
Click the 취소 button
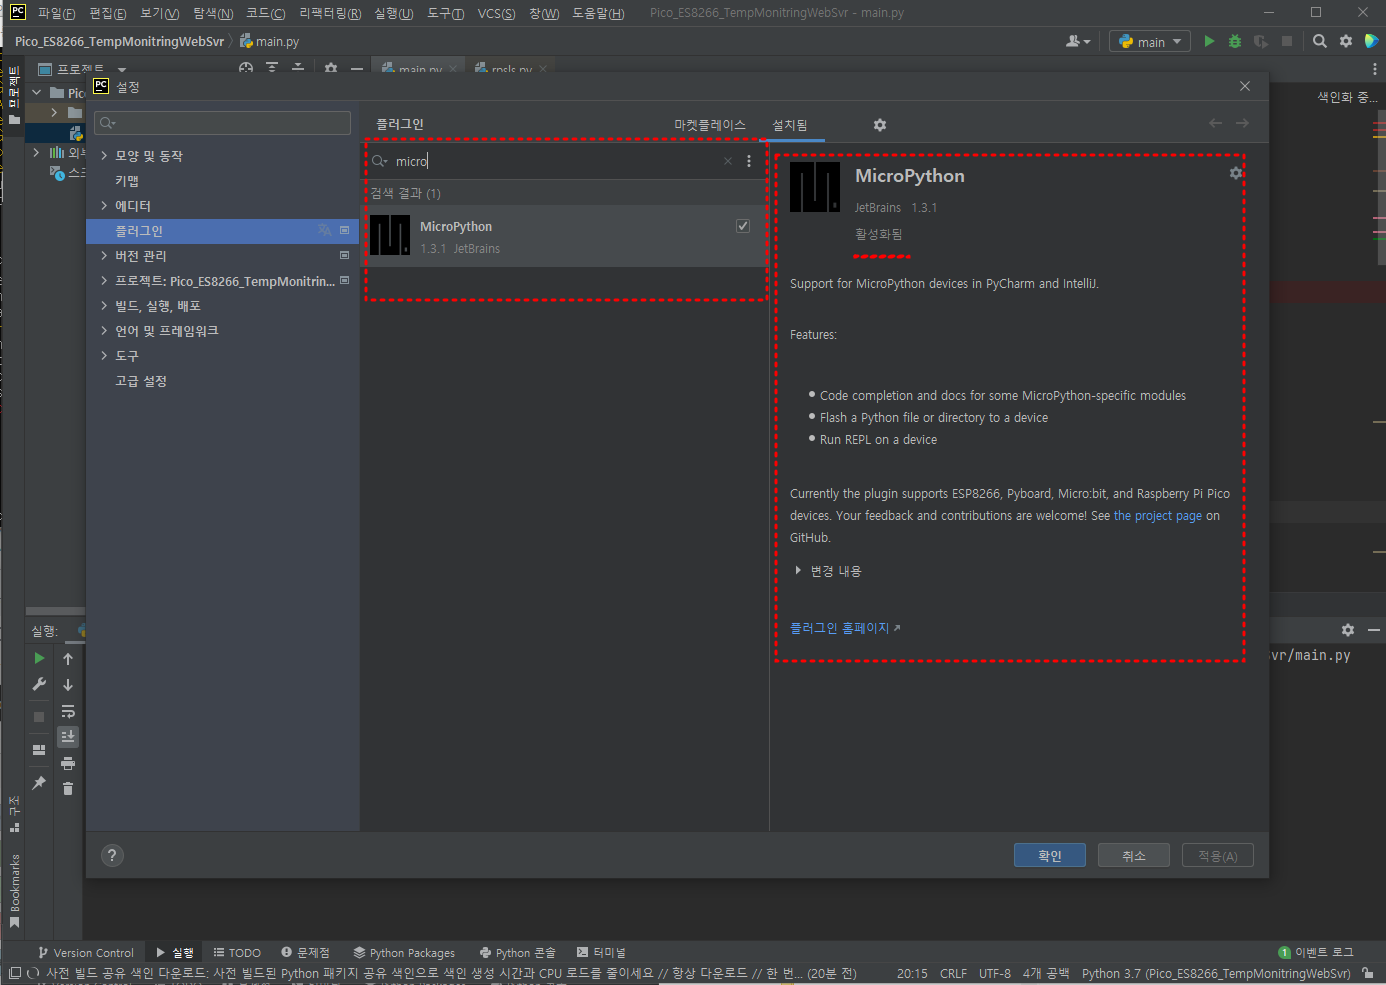point(1134,855)
